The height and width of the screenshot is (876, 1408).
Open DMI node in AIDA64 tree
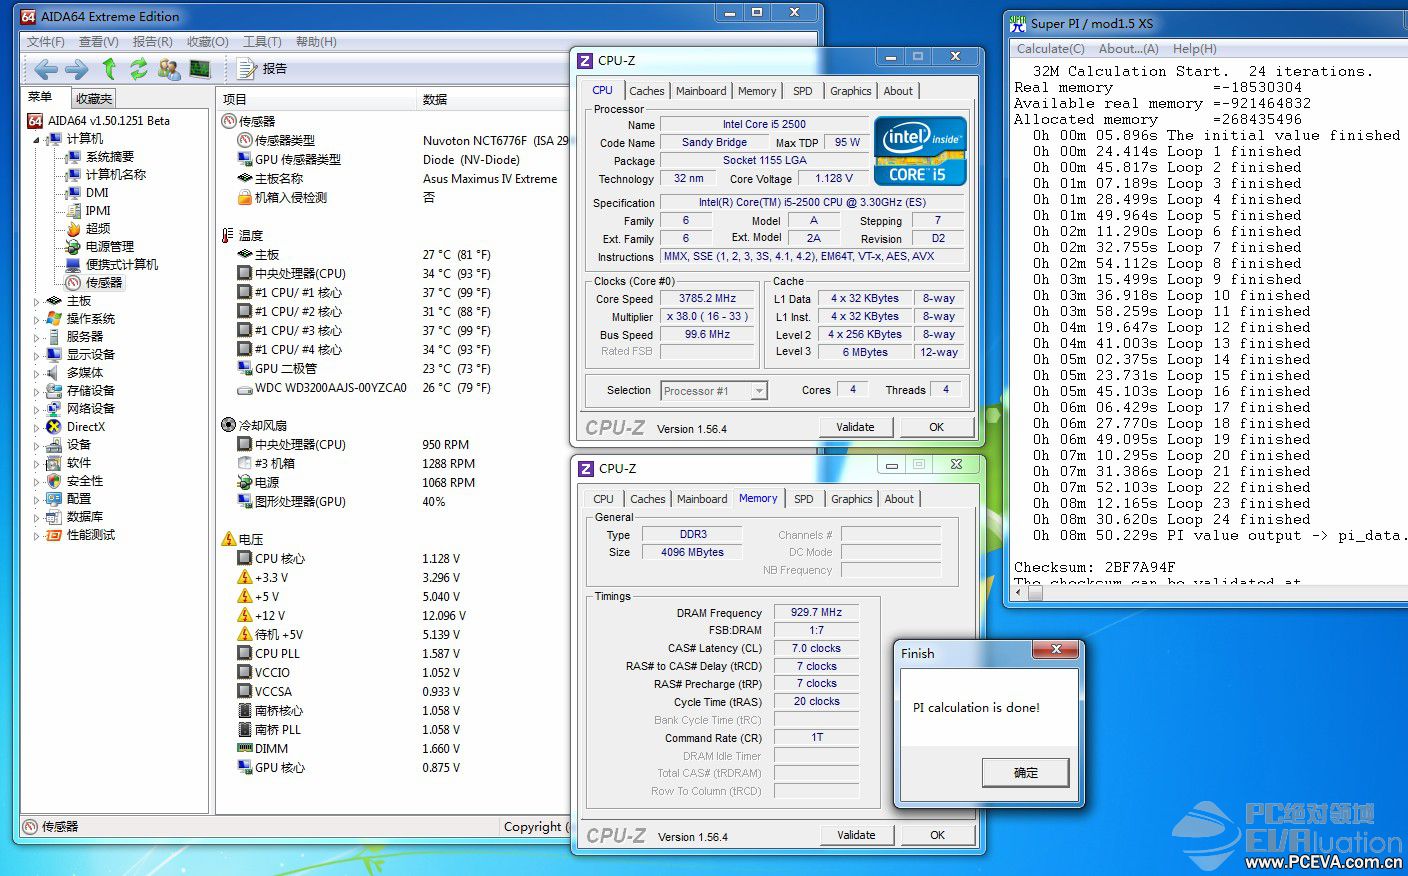pyautogui.click(x=97, y=193)
